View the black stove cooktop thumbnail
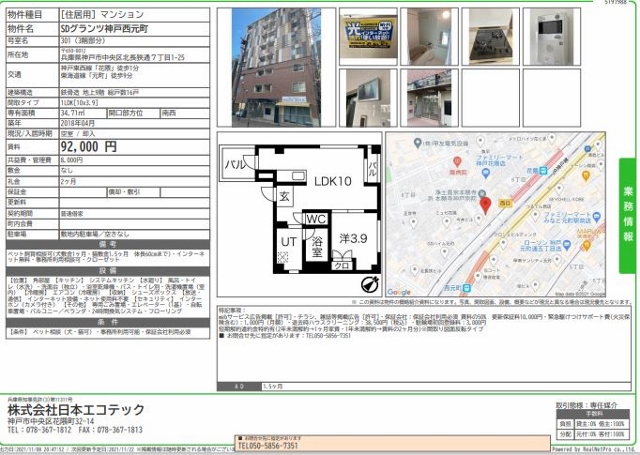This screenshot has height=455, width=640. 491,37
